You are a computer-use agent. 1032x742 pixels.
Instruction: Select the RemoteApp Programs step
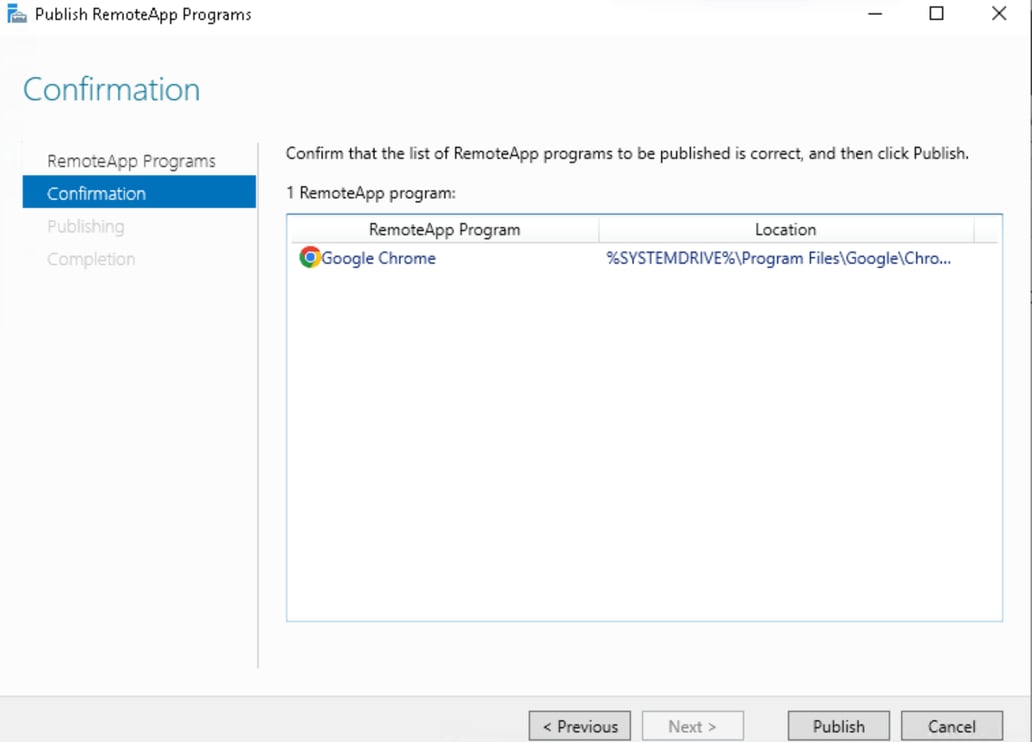click(131, 160)
